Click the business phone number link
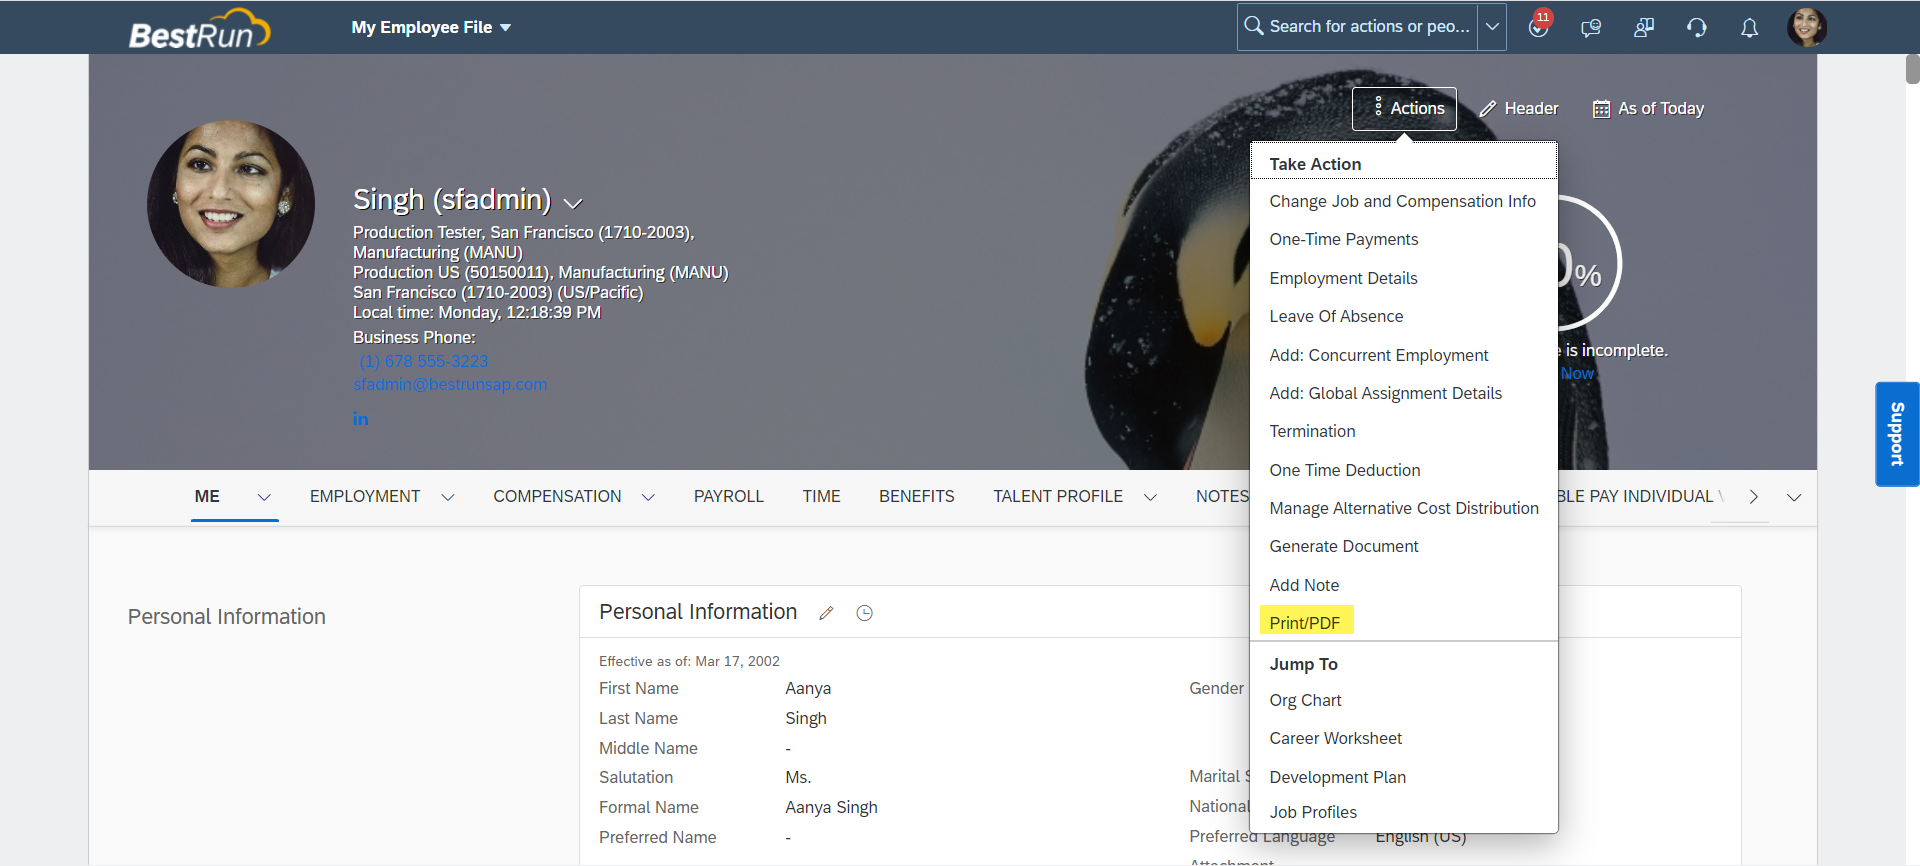Image resolution: width=1920 pixels, height=866 pixels. [424, 361]
